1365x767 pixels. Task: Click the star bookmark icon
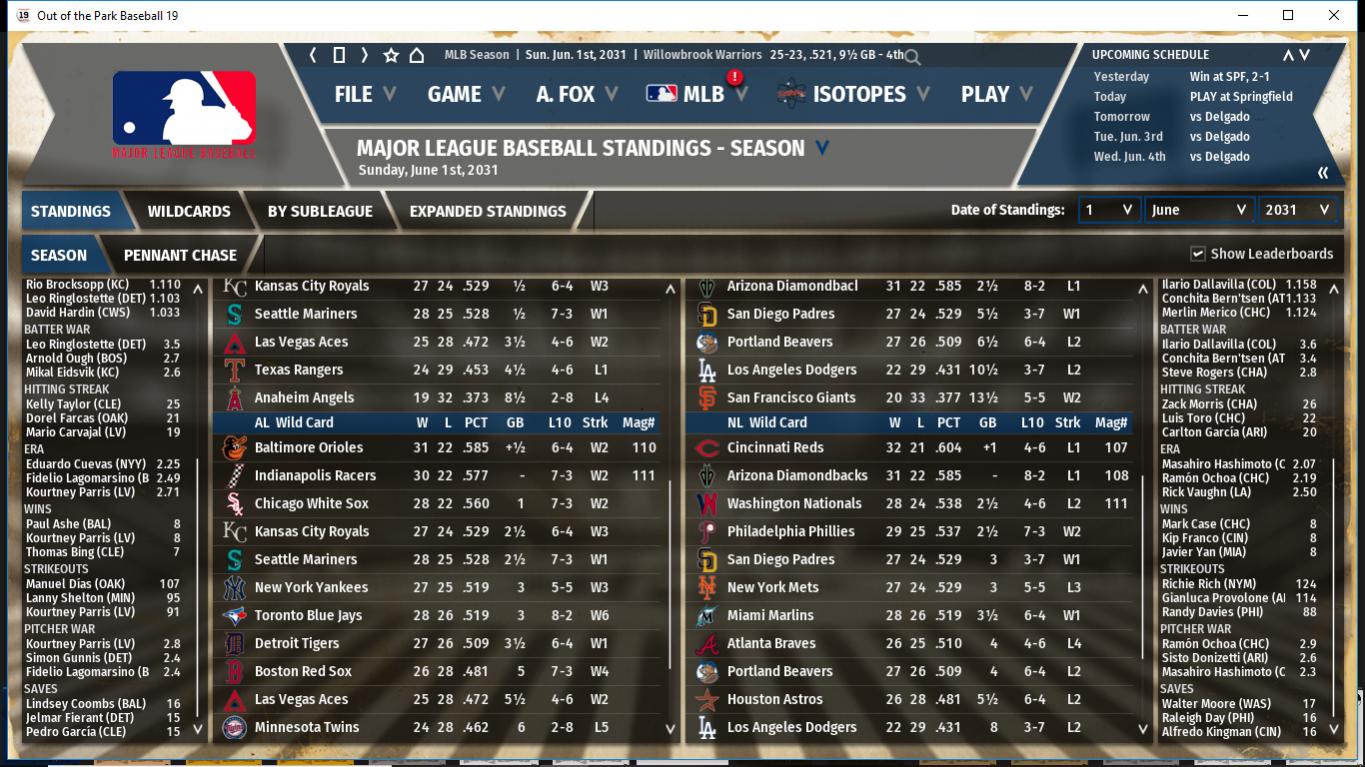(391, 55)
